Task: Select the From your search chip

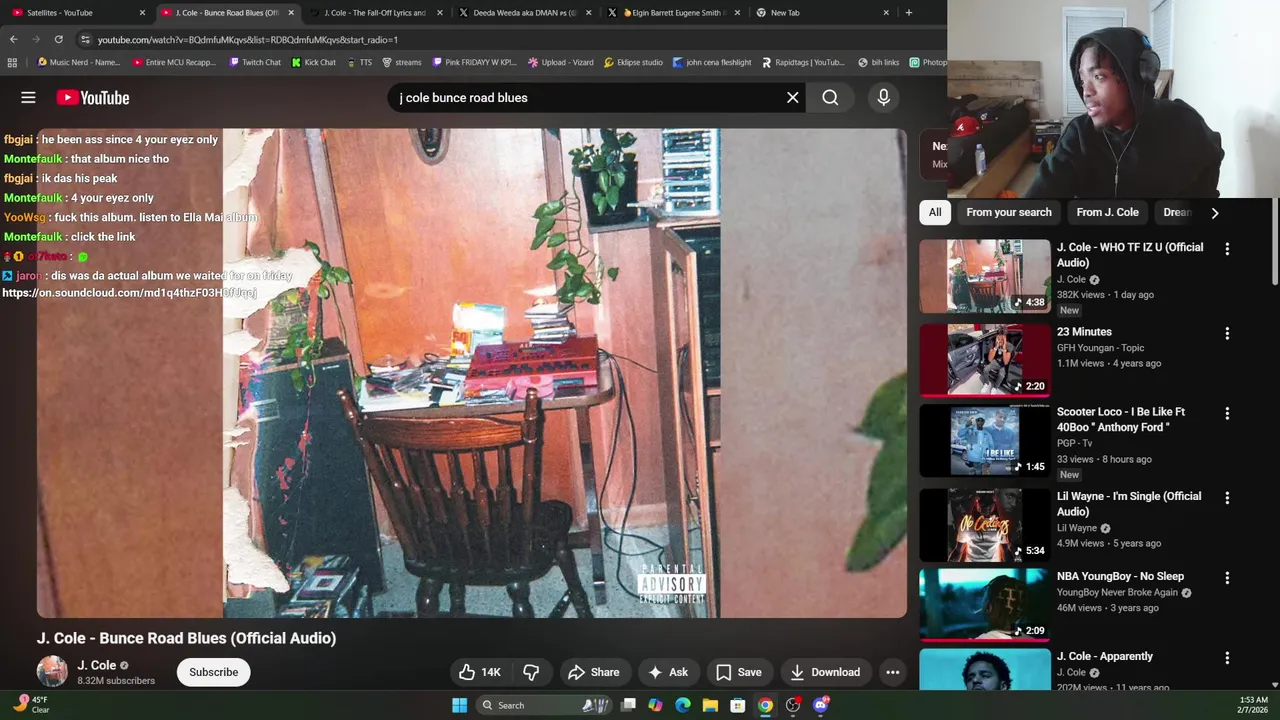Action: tap(1009, 212)
